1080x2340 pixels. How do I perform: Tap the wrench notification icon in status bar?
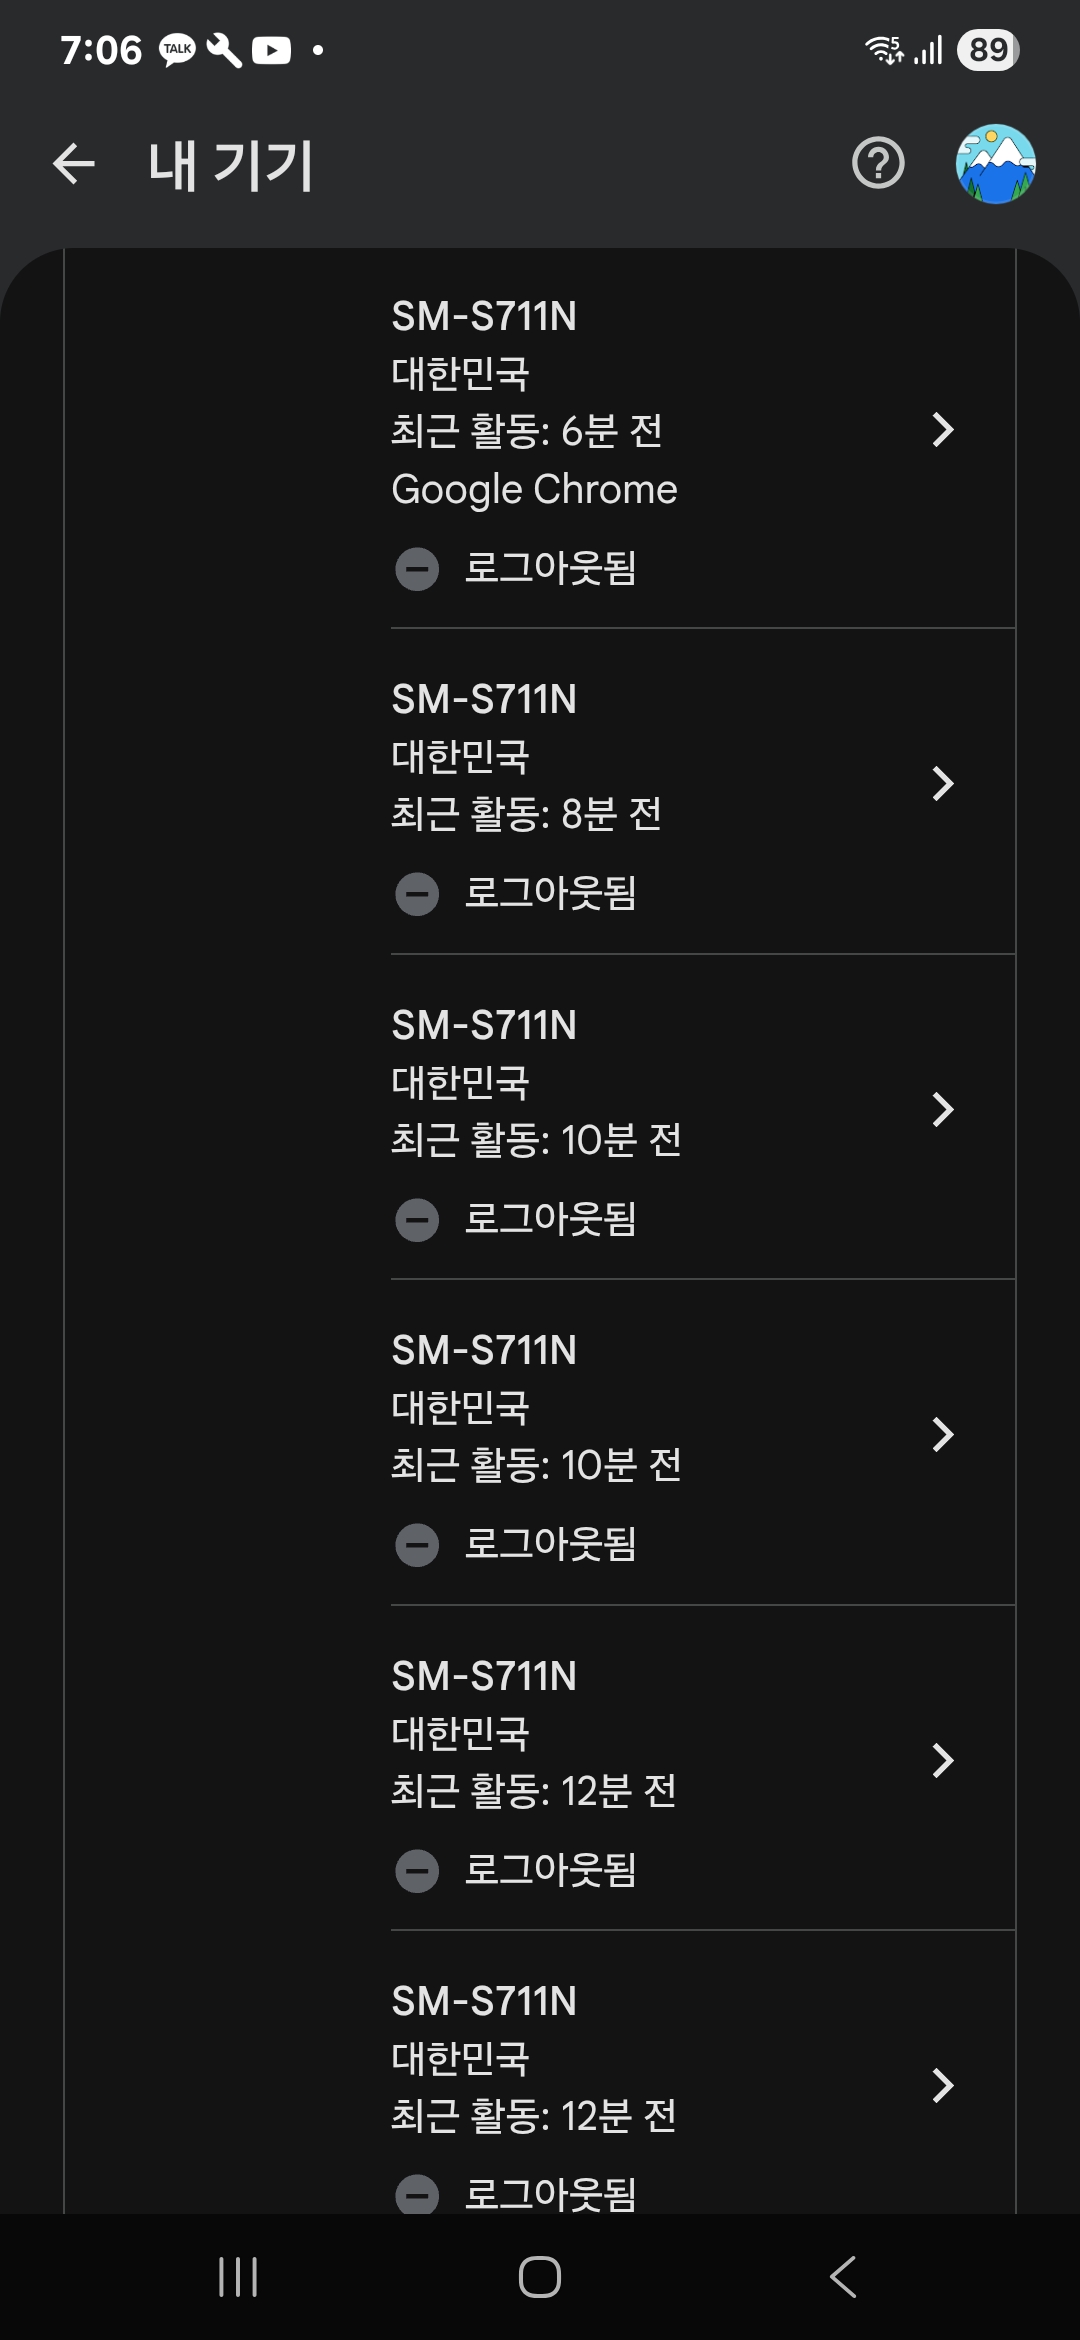coord(224,50)
